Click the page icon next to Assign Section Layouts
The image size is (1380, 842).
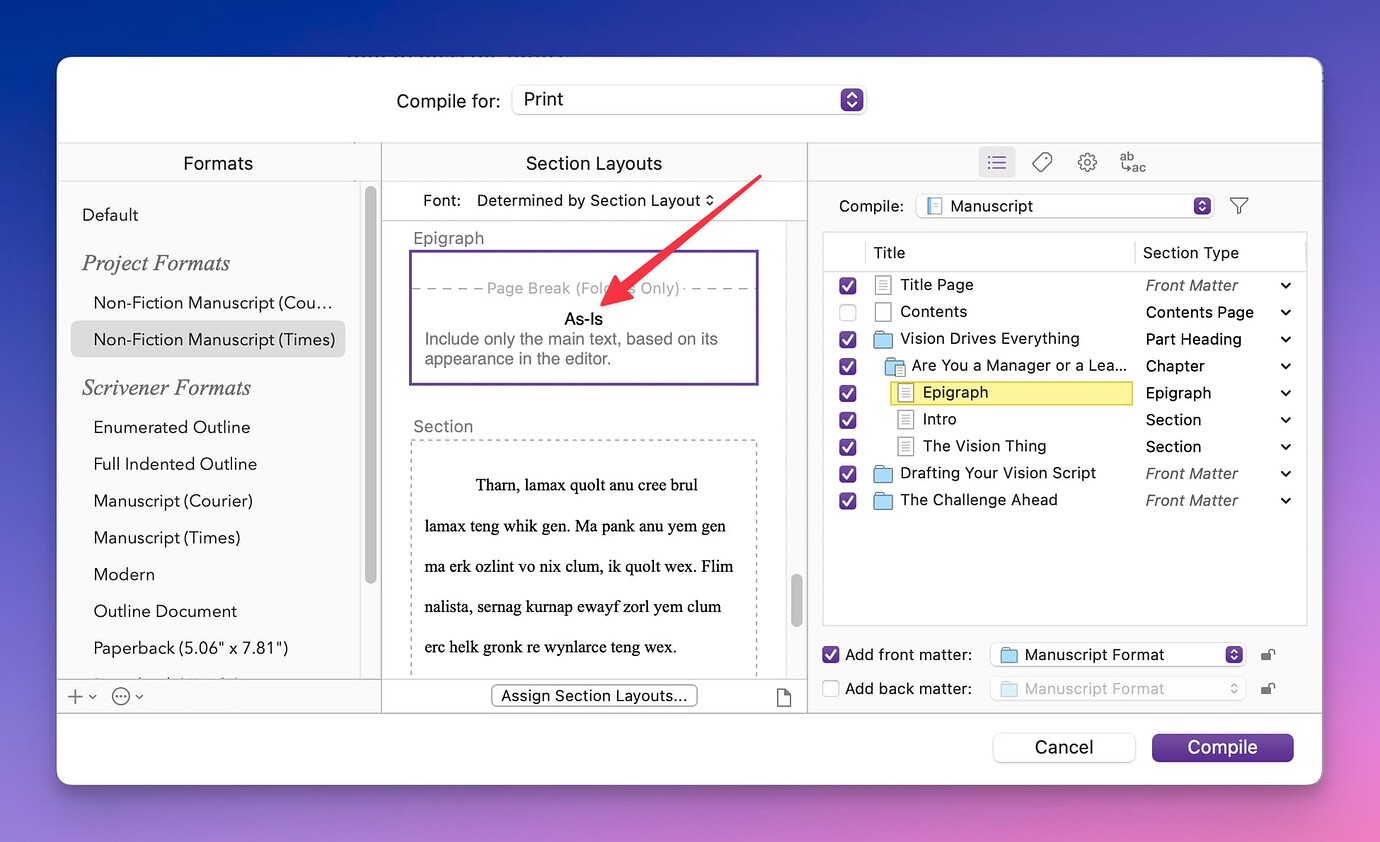point(785,695)
